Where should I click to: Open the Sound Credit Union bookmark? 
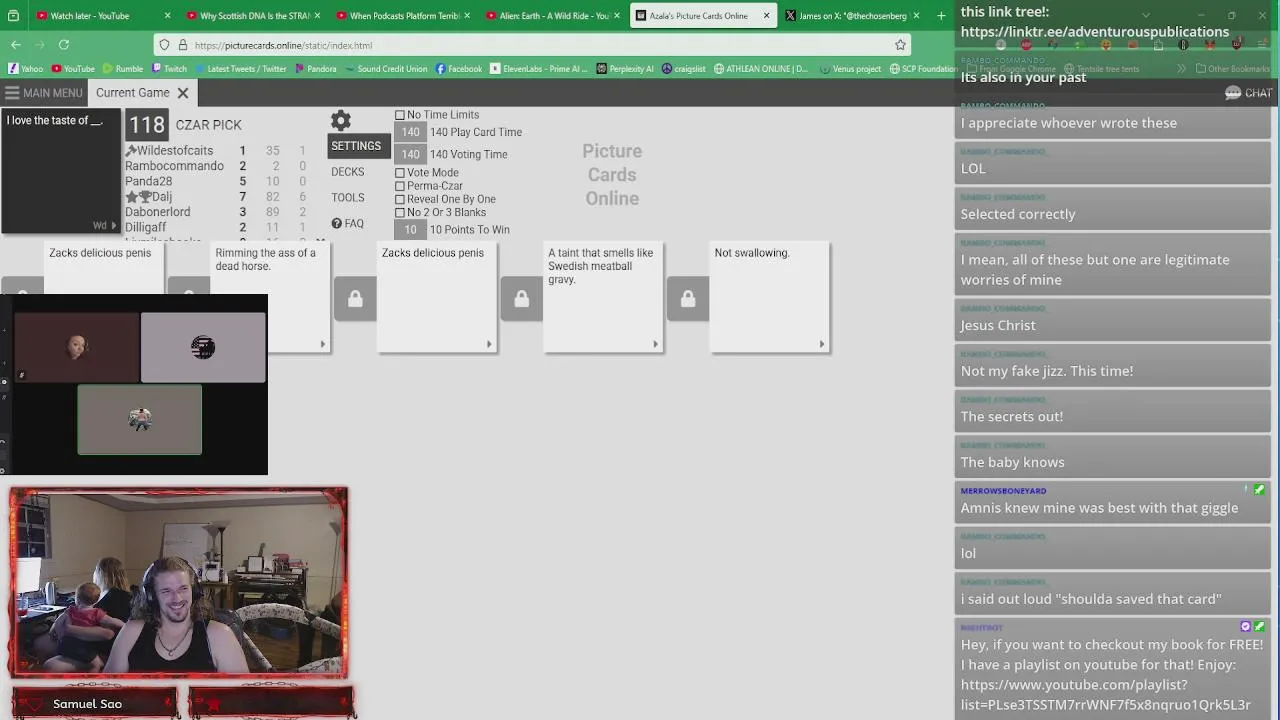pos(386,69)
